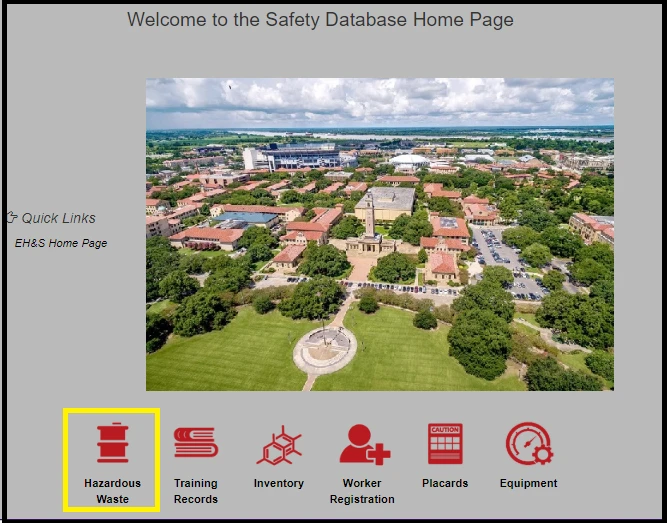
Task: Click the Inventory text label
Action: click(279, 483)
